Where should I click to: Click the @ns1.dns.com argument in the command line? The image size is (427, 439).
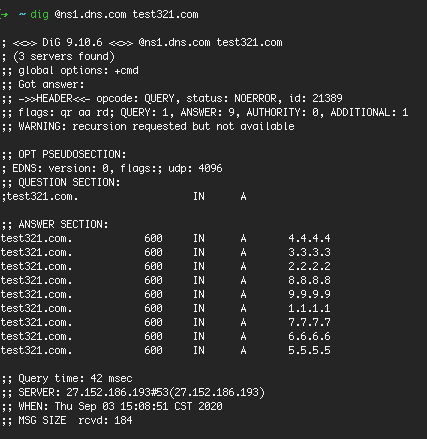pos(90,15)
